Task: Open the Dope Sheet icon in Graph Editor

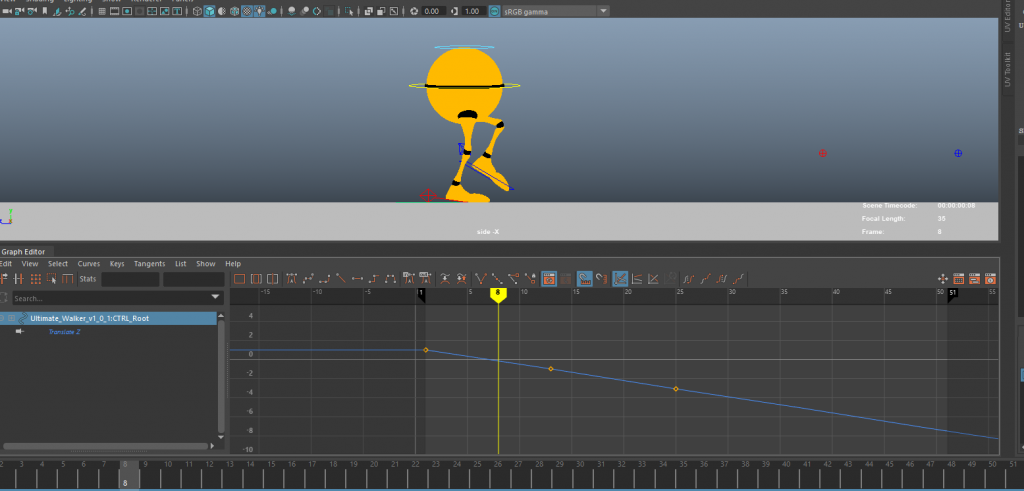Action: click(958, 279)
